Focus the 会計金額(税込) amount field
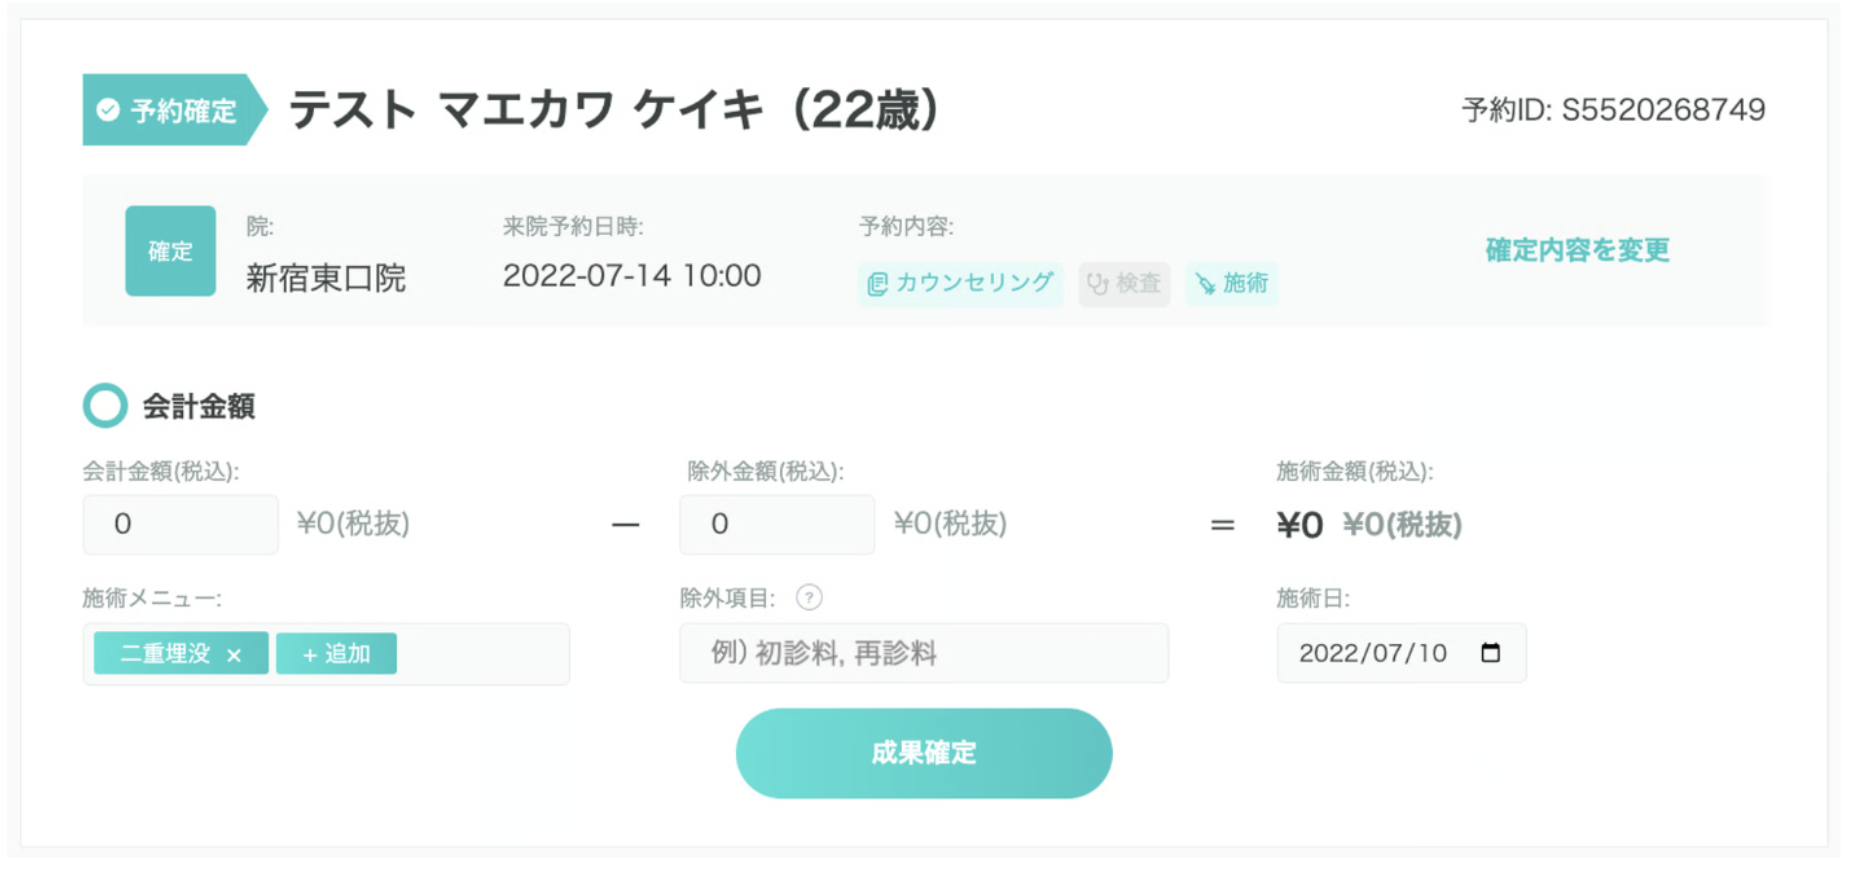1852x876 pixels. 180,524
